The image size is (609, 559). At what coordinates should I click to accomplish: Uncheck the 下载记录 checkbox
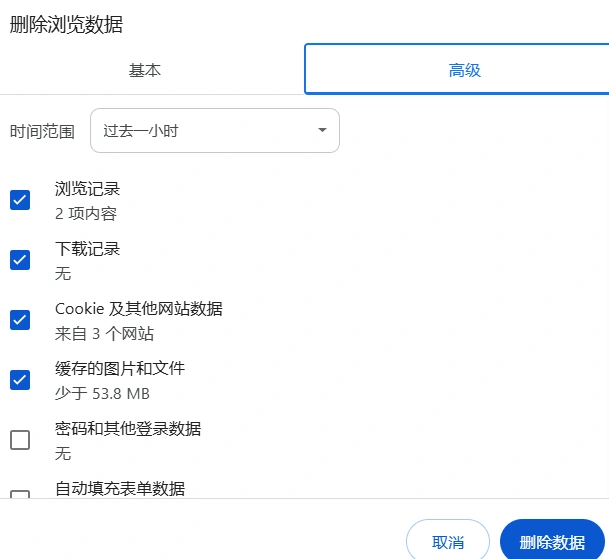tap(20, 260)
